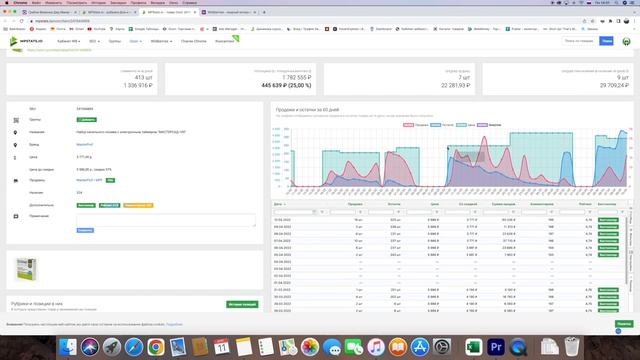Open a new Chrome tab with plus
640x360 pixels.
[x=264, y=12]
